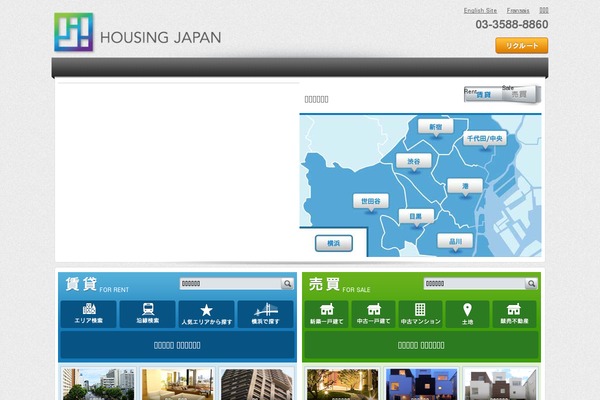600x400 pixels.
Task: Click the For Sale search field
Action: click(474, 284)
